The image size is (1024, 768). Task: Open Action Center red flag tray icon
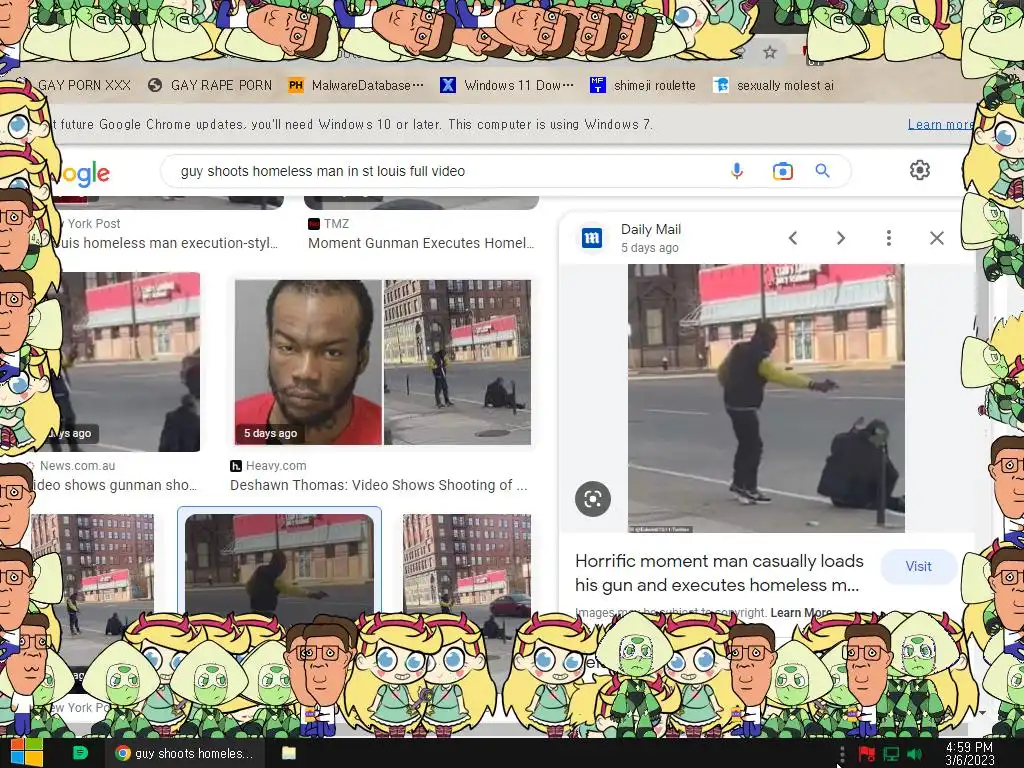[x=867, y=754]
